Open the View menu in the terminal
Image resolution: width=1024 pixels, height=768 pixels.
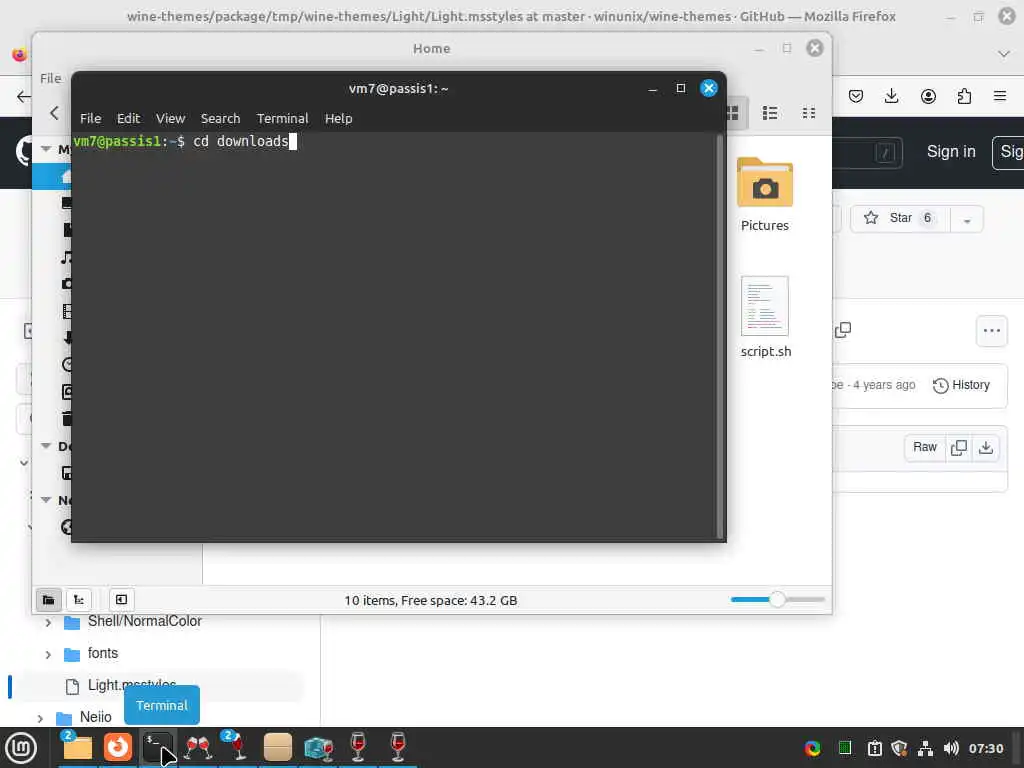(x=170, y=118)
